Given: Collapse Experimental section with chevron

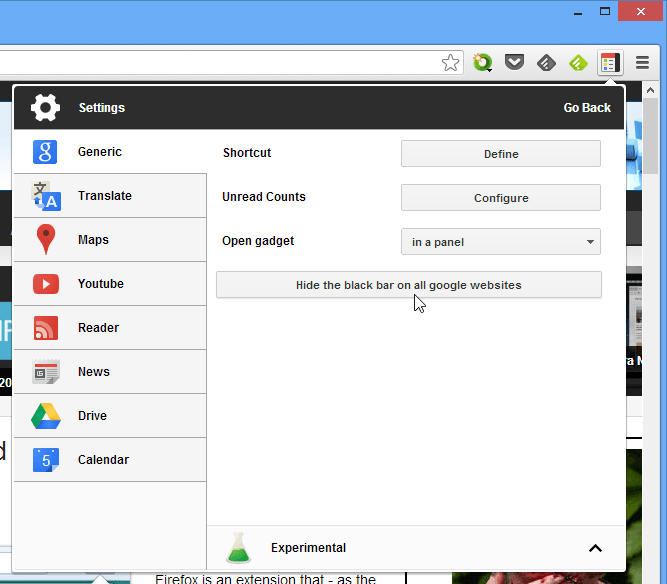Looking at the screenshot, I should pyautogui.click(x=595, y=548).
